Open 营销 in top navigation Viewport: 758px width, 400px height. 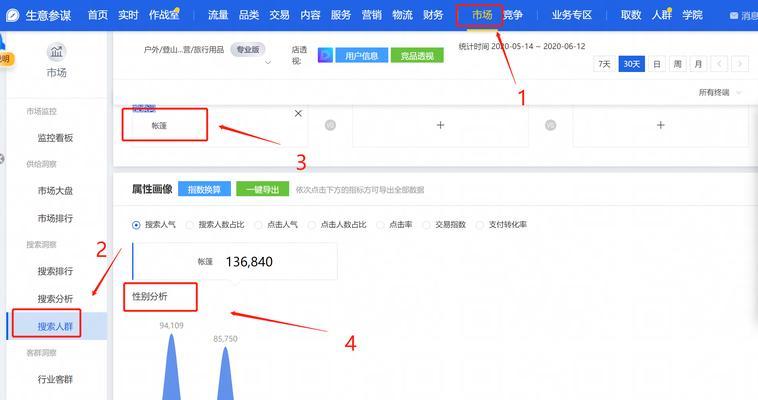pos(372,15)
